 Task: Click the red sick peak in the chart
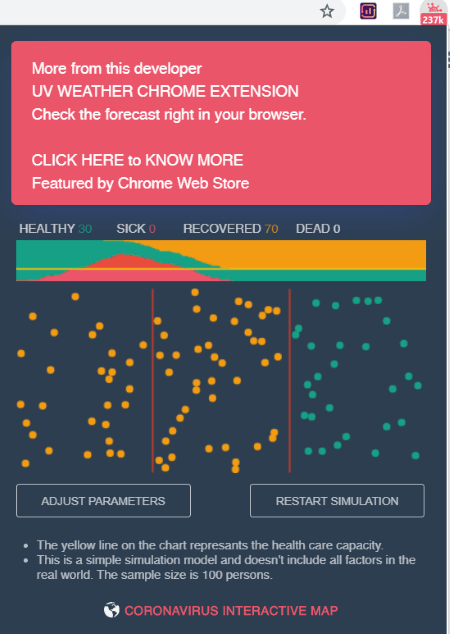pyautogui.click(x=121, y=265)
